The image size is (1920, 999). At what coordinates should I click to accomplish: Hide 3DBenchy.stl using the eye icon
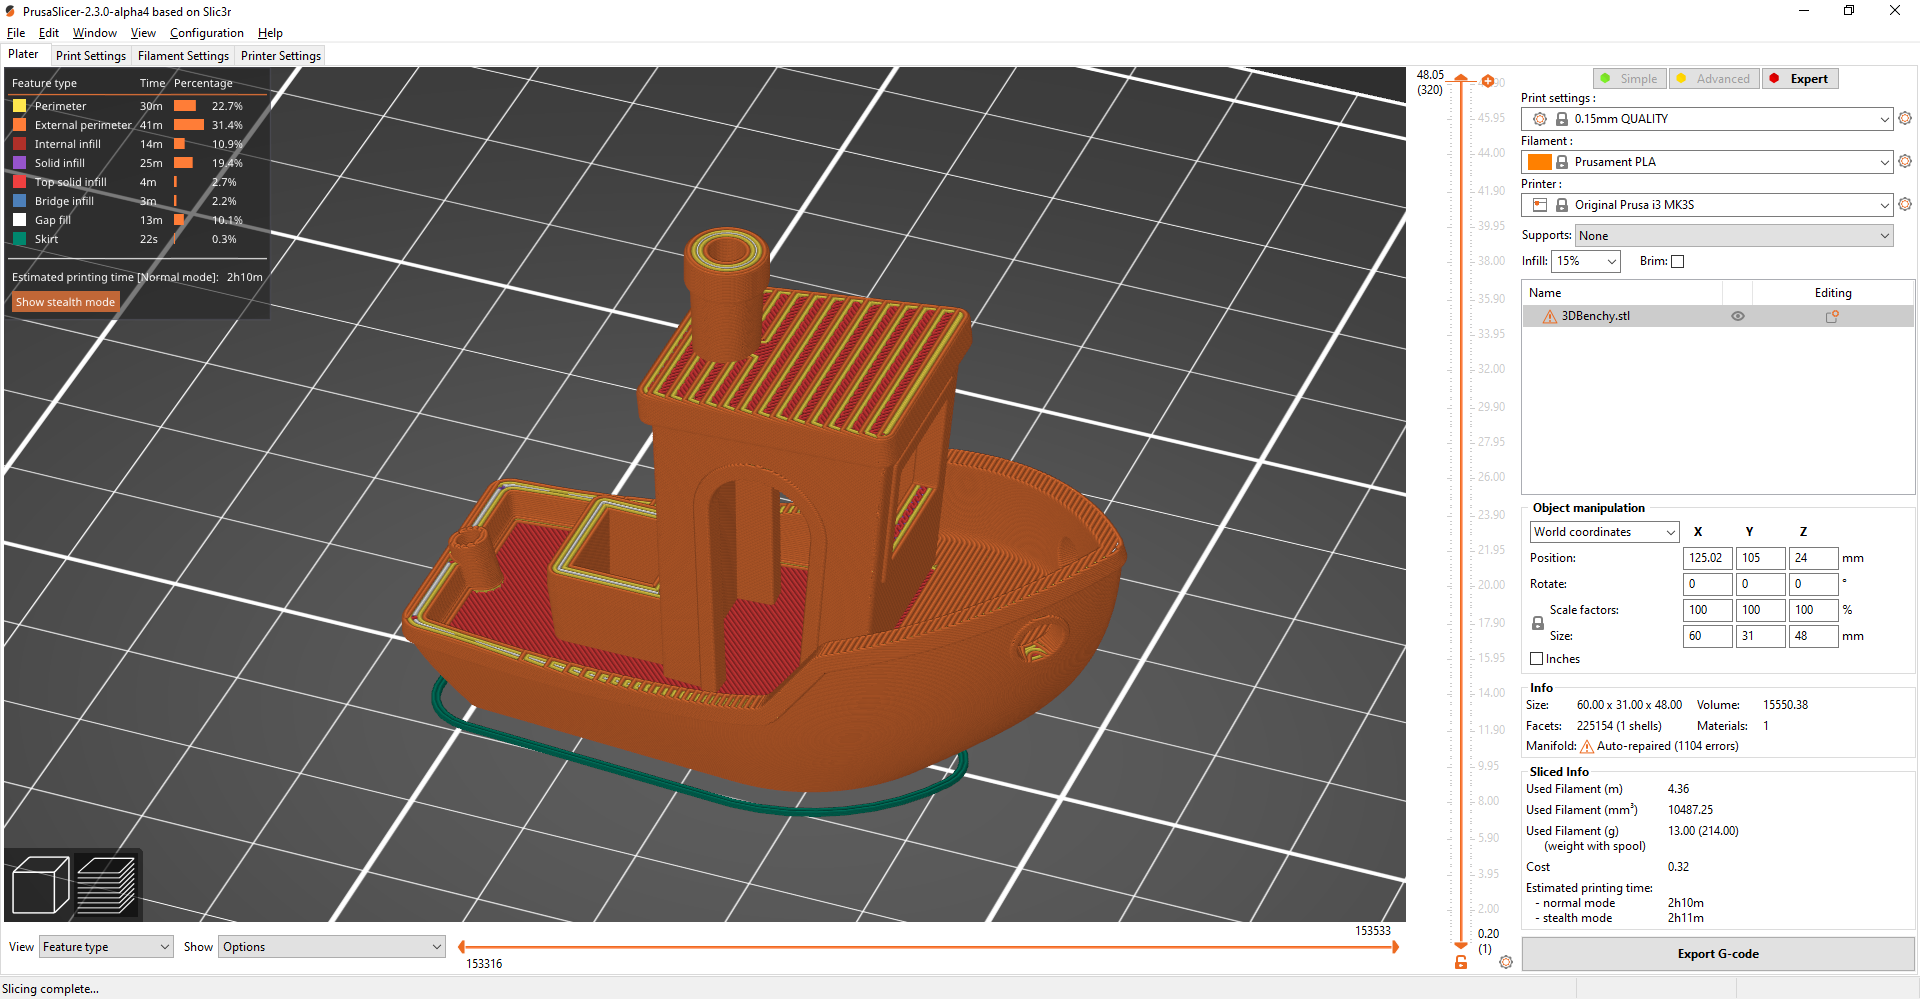coord(1738,316)
